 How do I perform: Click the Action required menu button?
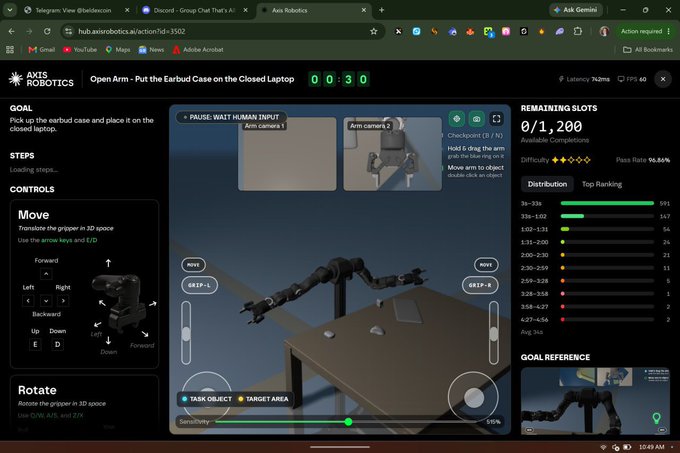pyautogui.click(x=645, y=31)
